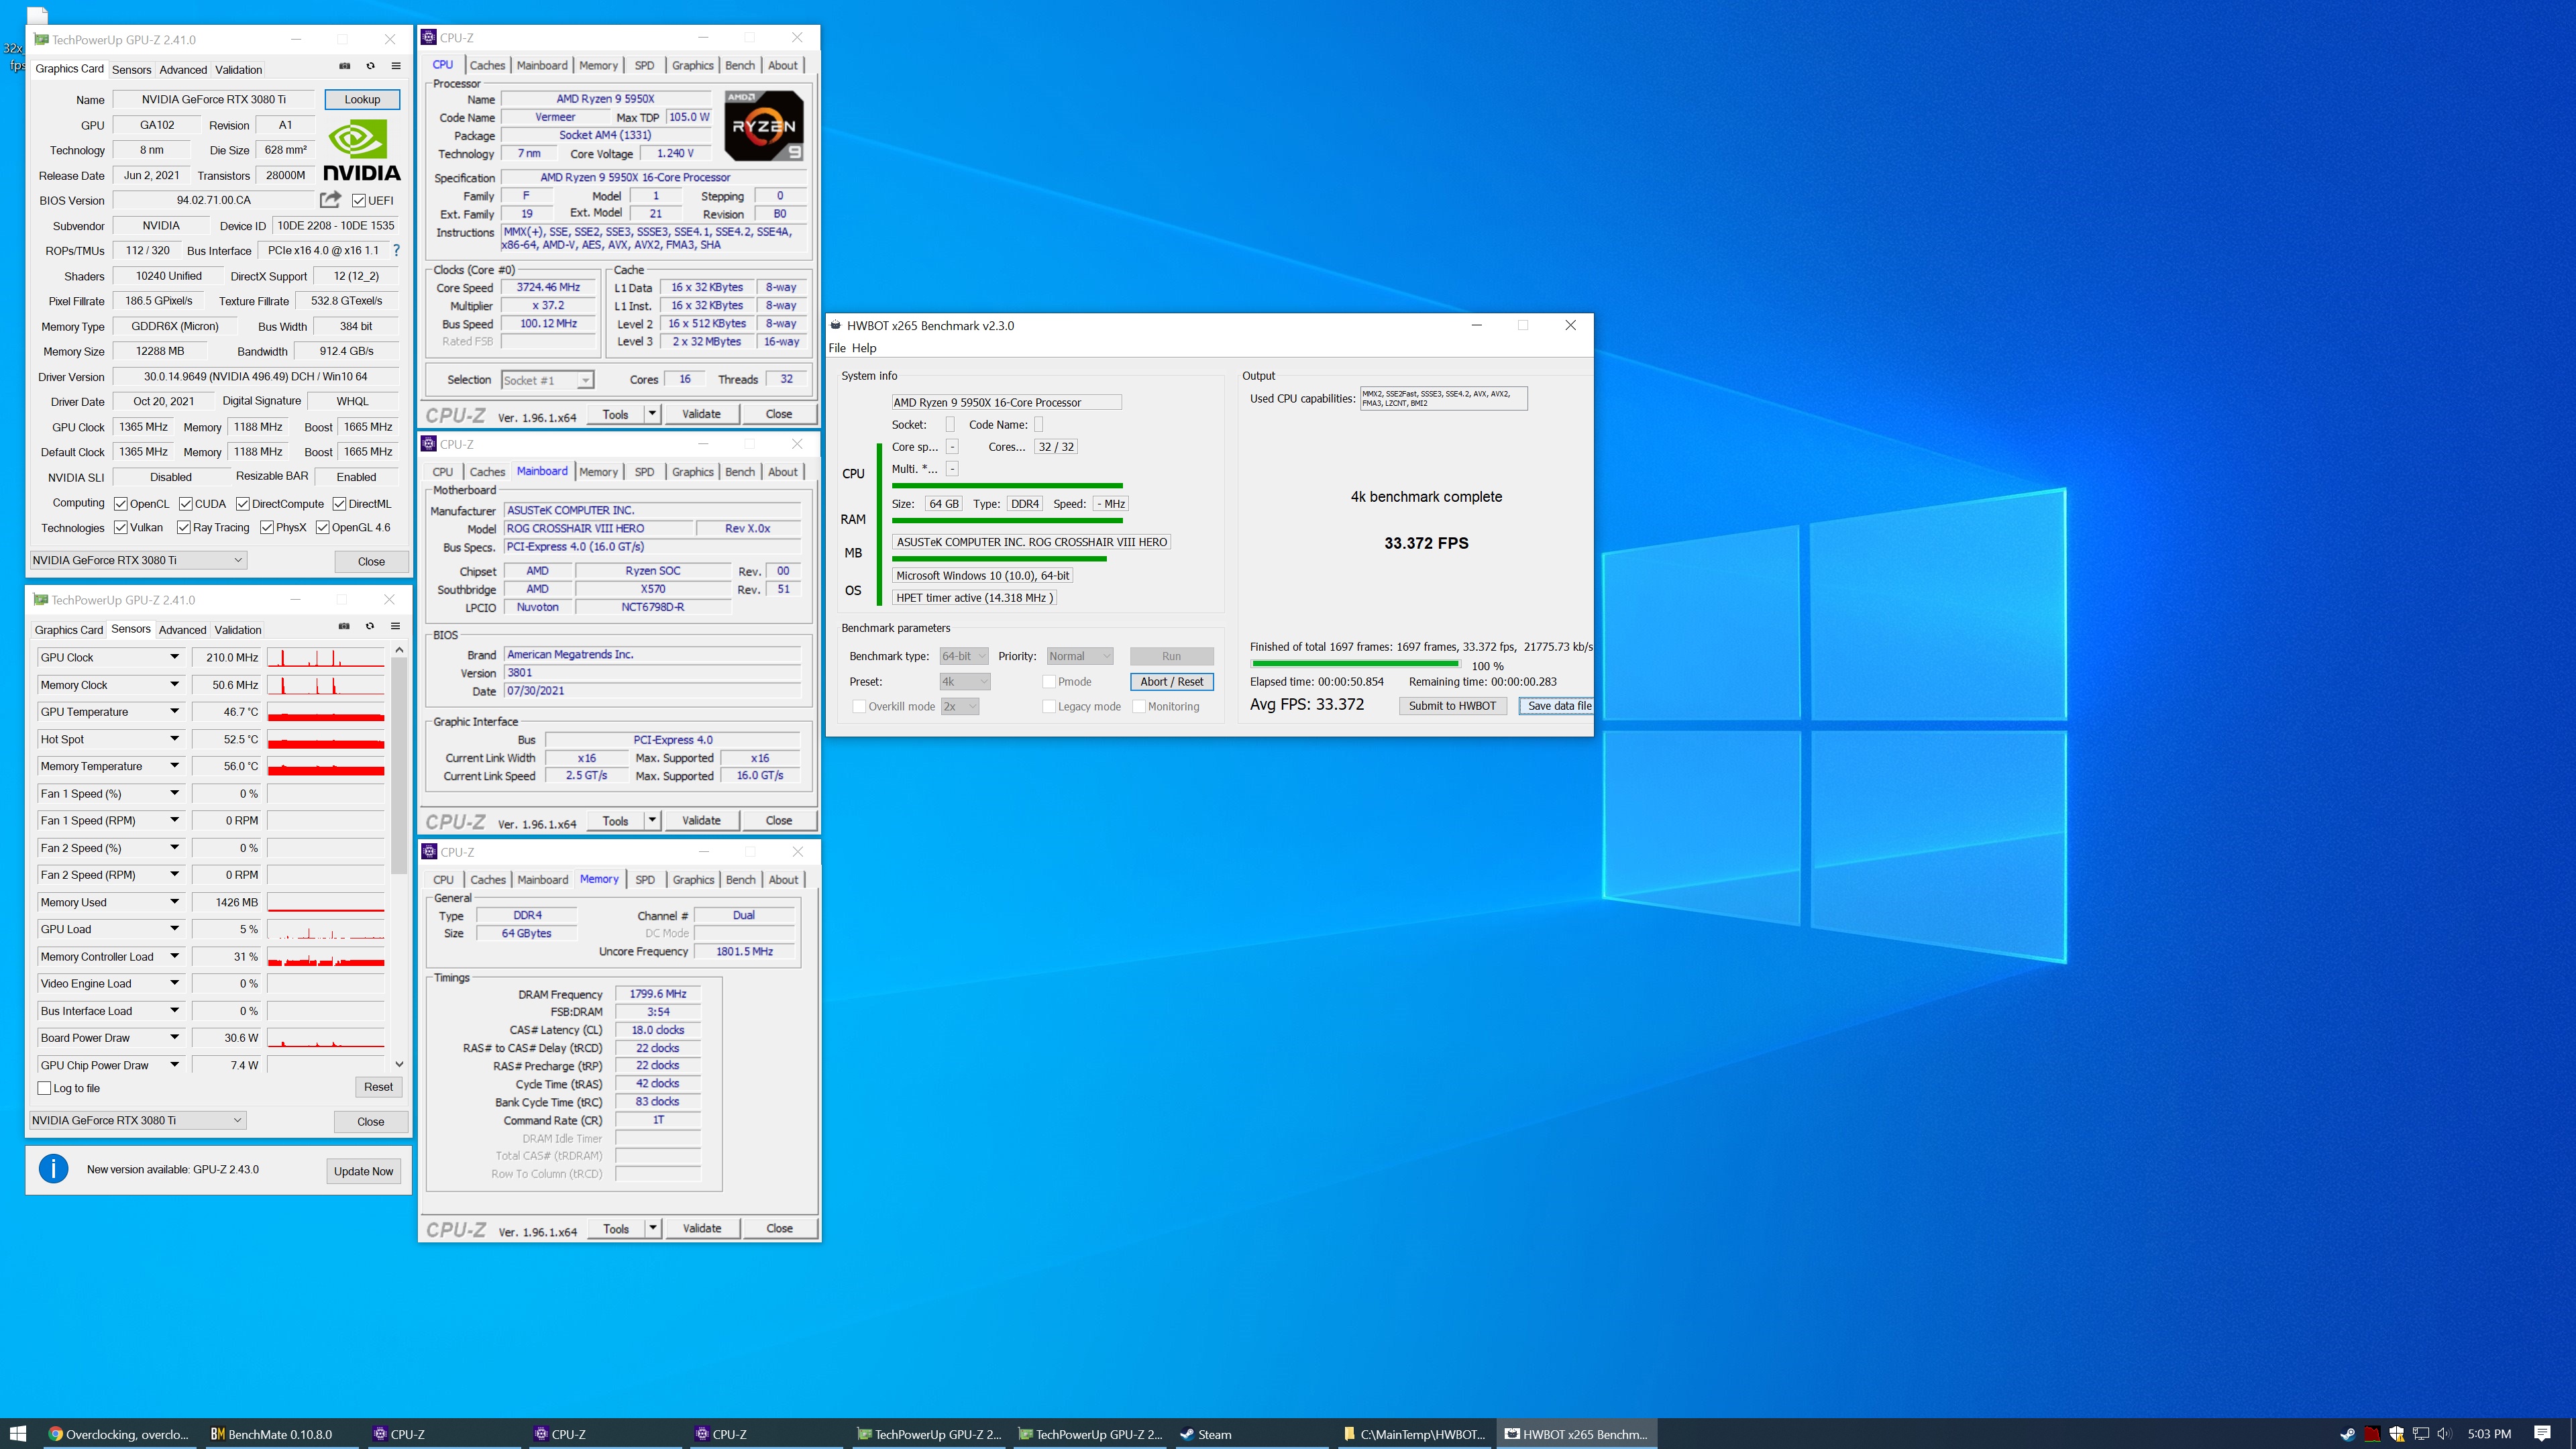2576x1449 pixels.
Task: Click the screenshot camera icon in top GPU-Z window
Action: (x=345, y=66)
